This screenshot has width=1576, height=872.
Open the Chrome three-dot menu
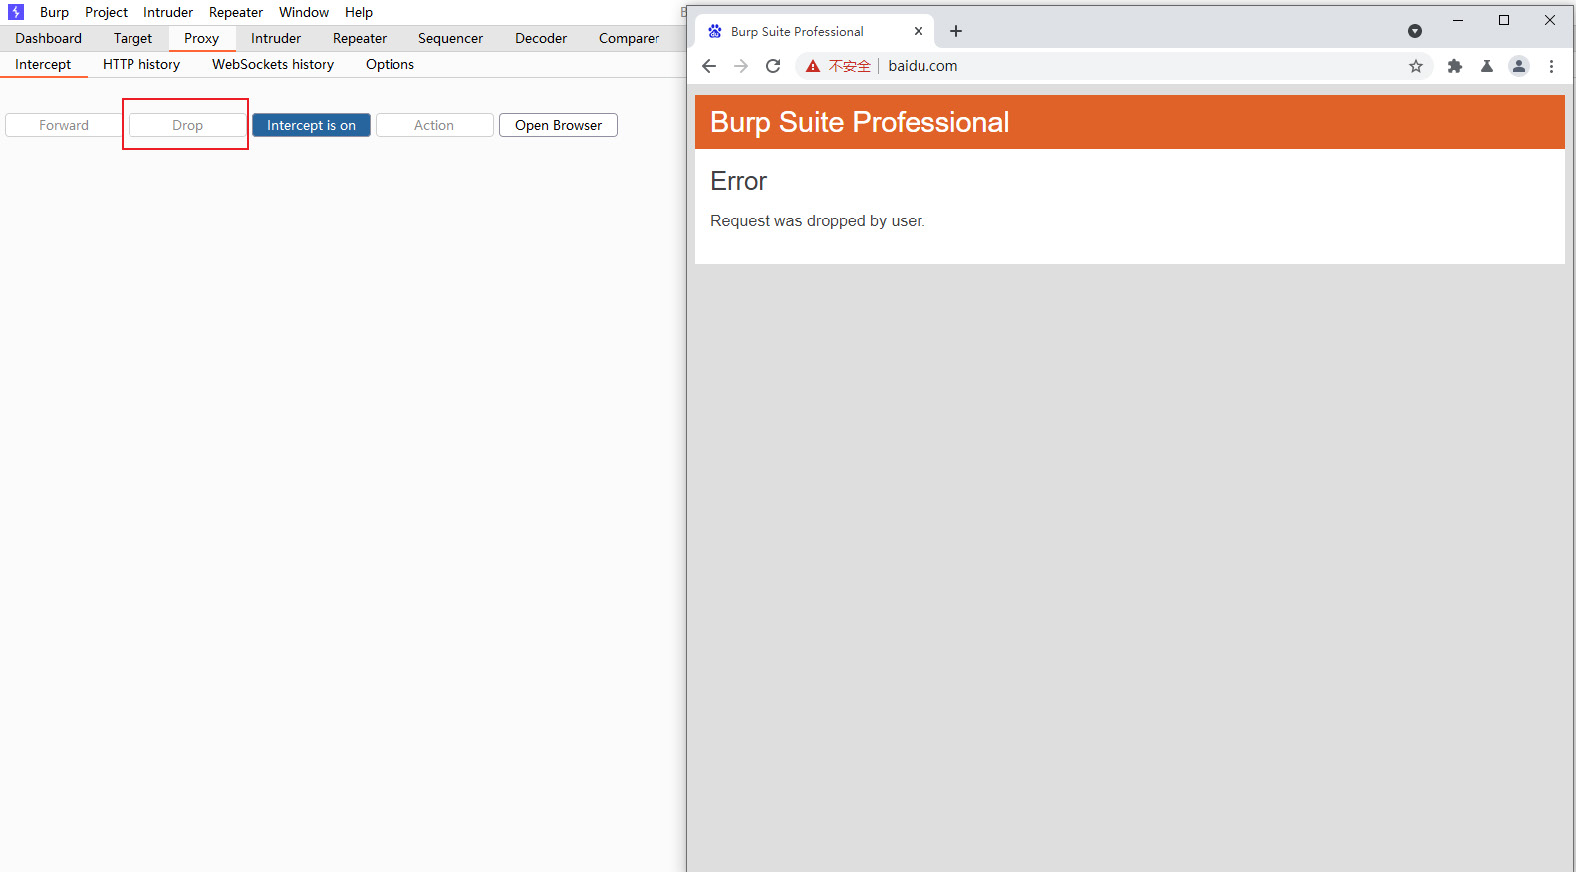pyautogui.click(x=1551, y=66)
